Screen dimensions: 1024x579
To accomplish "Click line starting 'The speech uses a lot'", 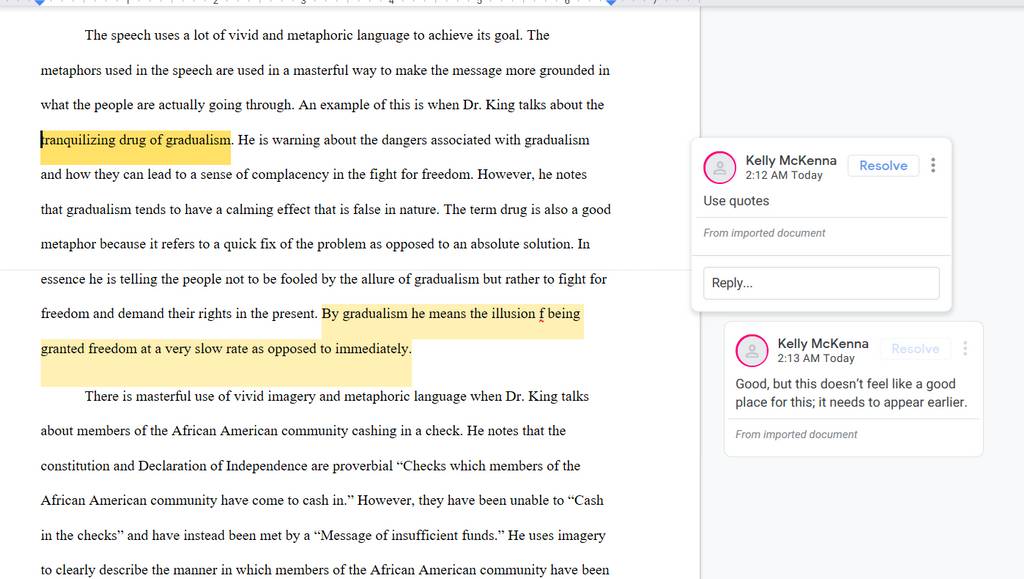I will pyautogui.click(x=317, y=35).
